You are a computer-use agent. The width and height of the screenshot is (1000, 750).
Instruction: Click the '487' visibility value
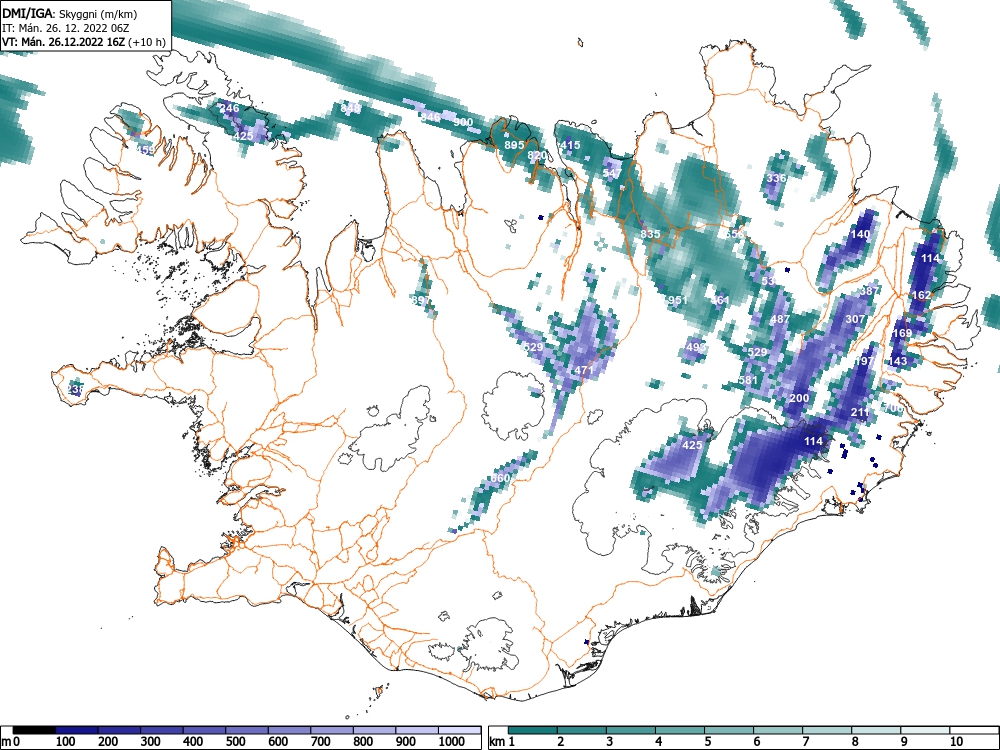[781, 320]
